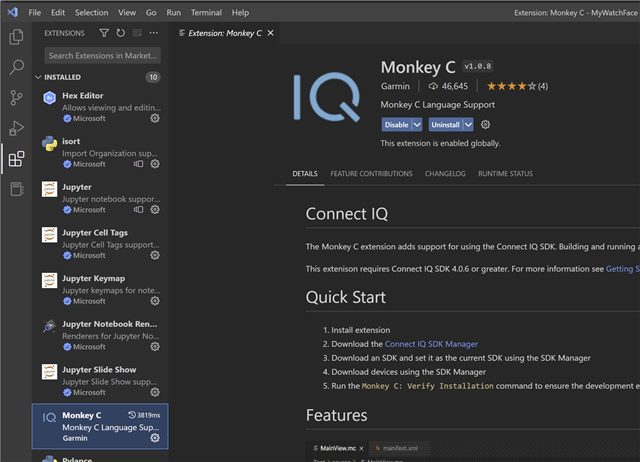The height and width of the screenshot is (462, 640).
Task: Open manage gear for Hex Editor
Action: tap(155, 118)
